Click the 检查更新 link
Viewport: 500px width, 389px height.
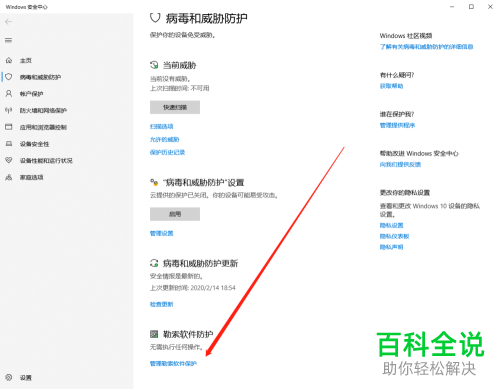tap(162, 304)
